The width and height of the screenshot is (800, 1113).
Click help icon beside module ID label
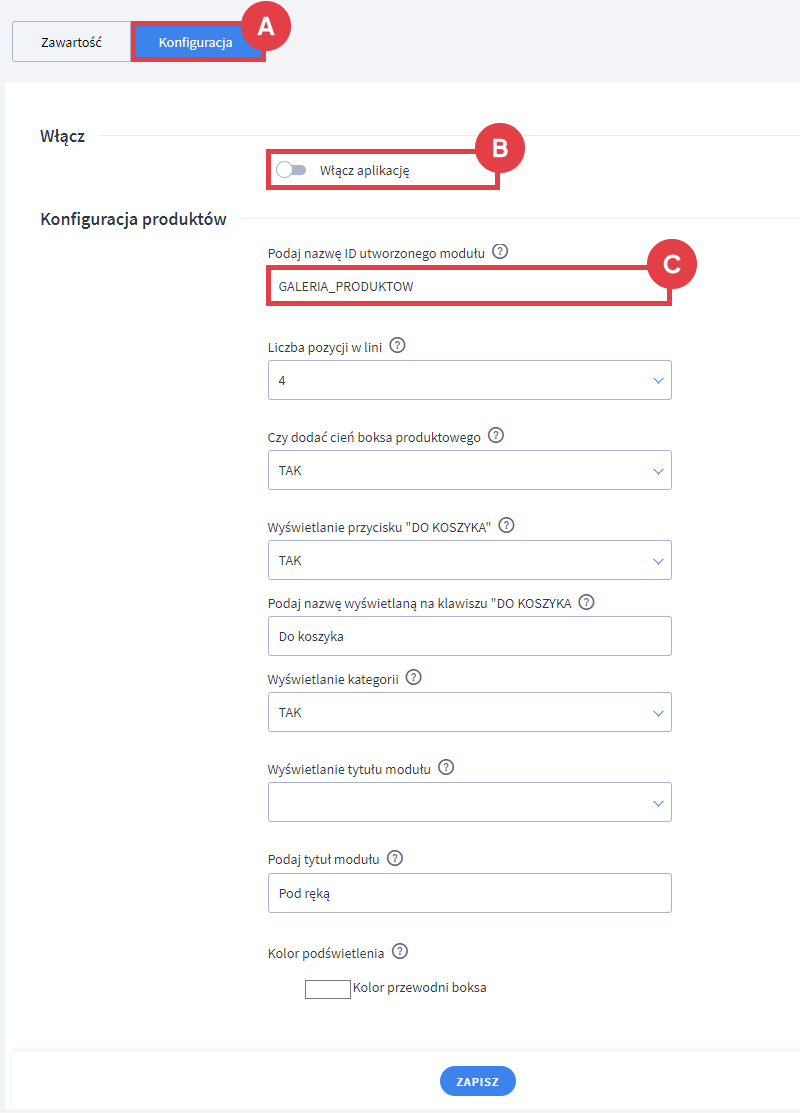(501, 253)
